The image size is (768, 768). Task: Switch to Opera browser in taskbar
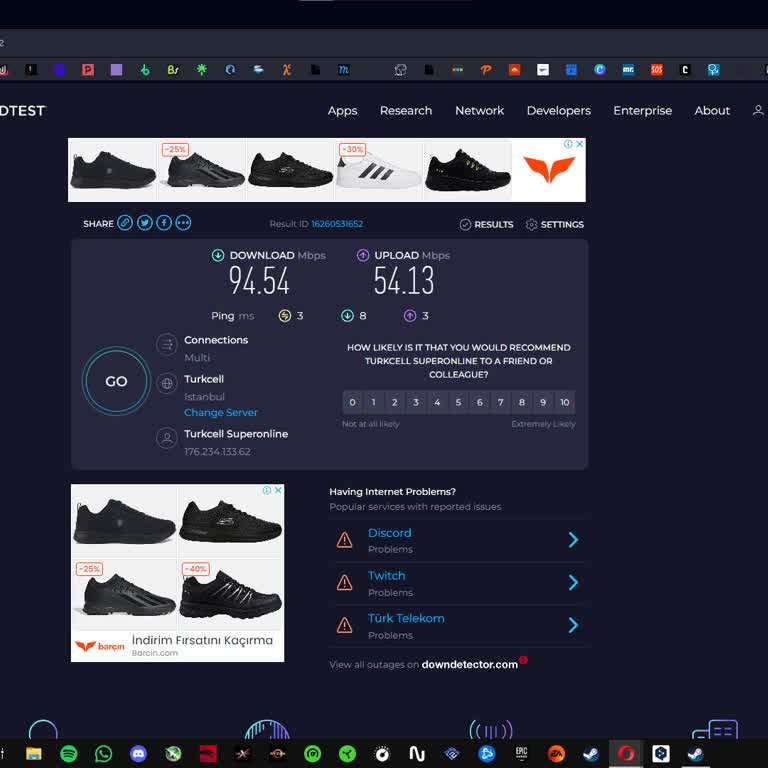pos(625,753)
